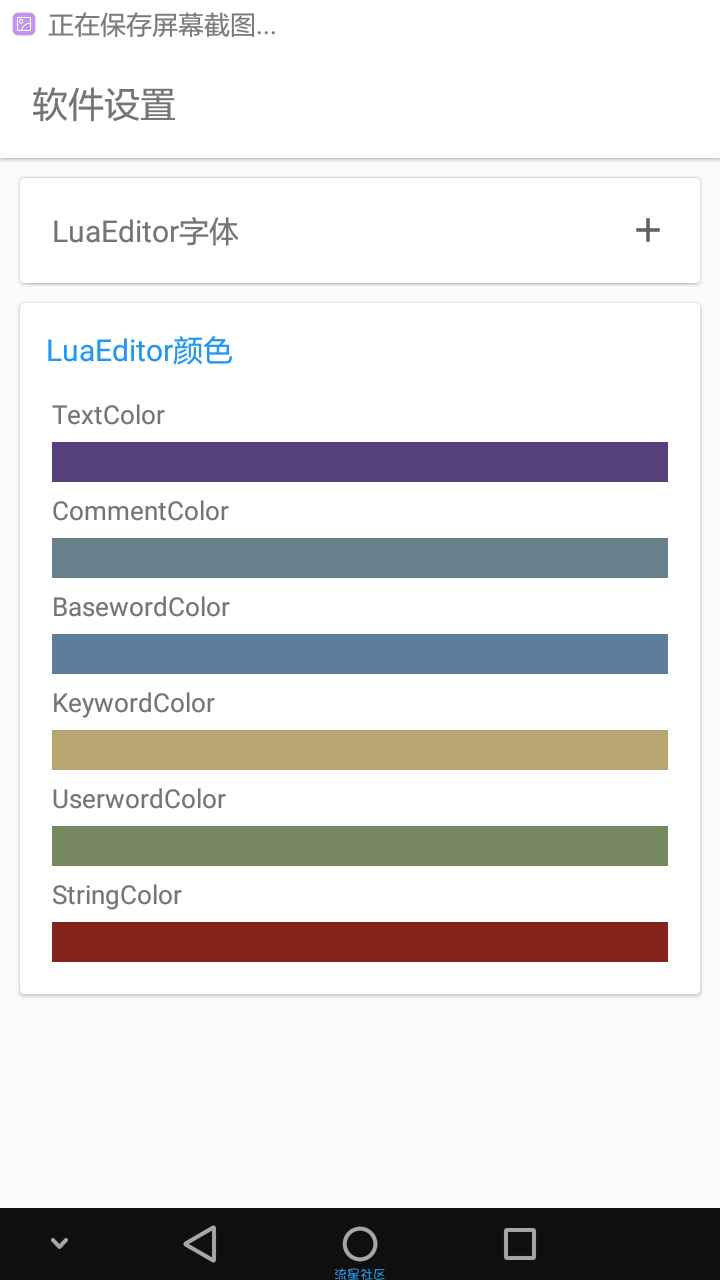Pick the dark red StringColor swatch
720x1280 pixels.
click(x=360, y=942)
